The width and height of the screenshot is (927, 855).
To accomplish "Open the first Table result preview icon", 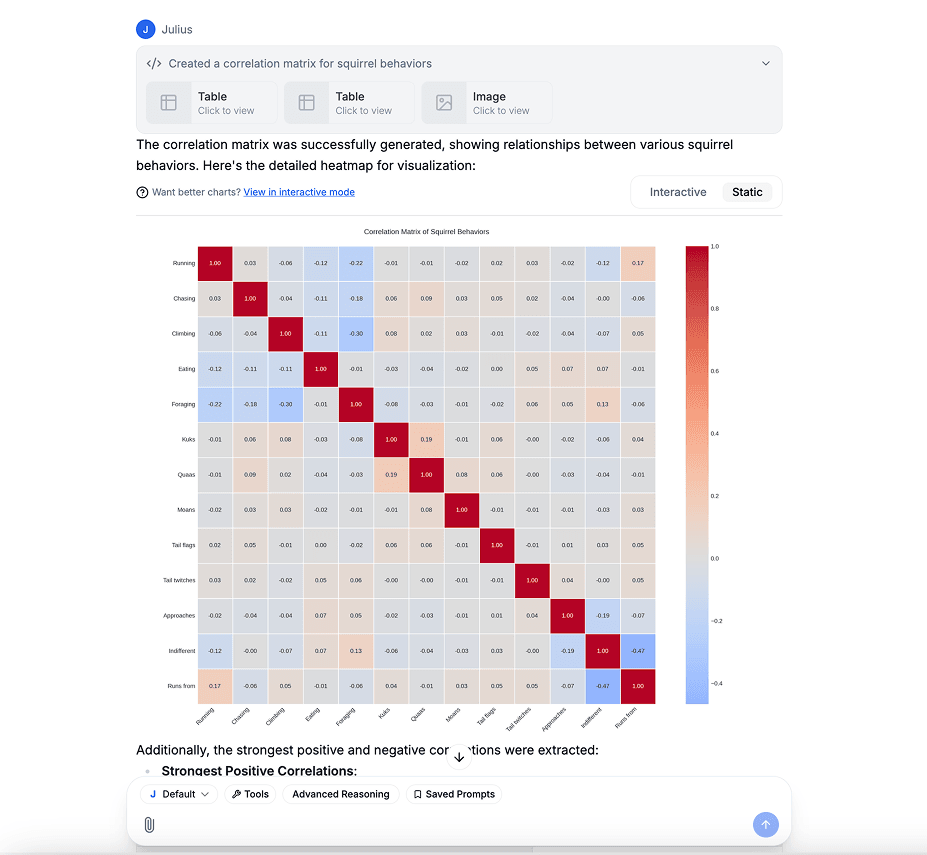I will 168,102.
